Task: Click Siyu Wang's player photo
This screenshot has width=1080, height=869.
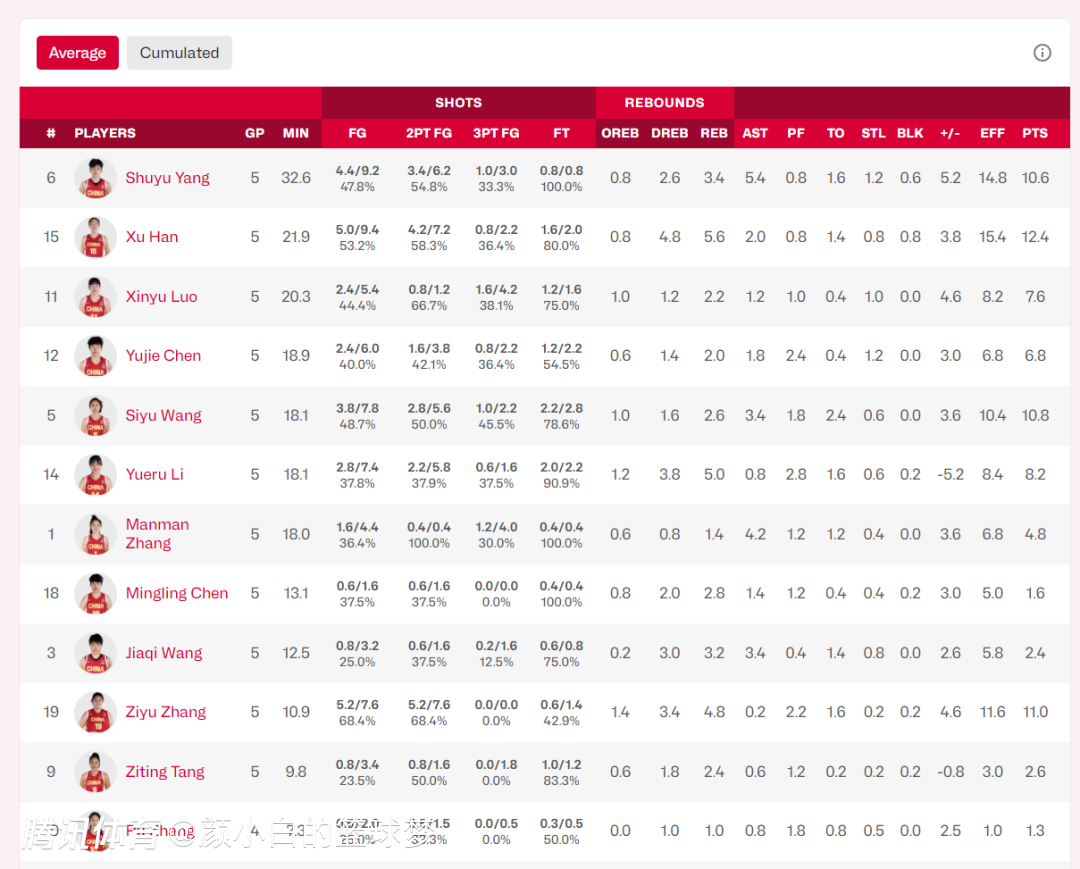Action: click(95, 415)
